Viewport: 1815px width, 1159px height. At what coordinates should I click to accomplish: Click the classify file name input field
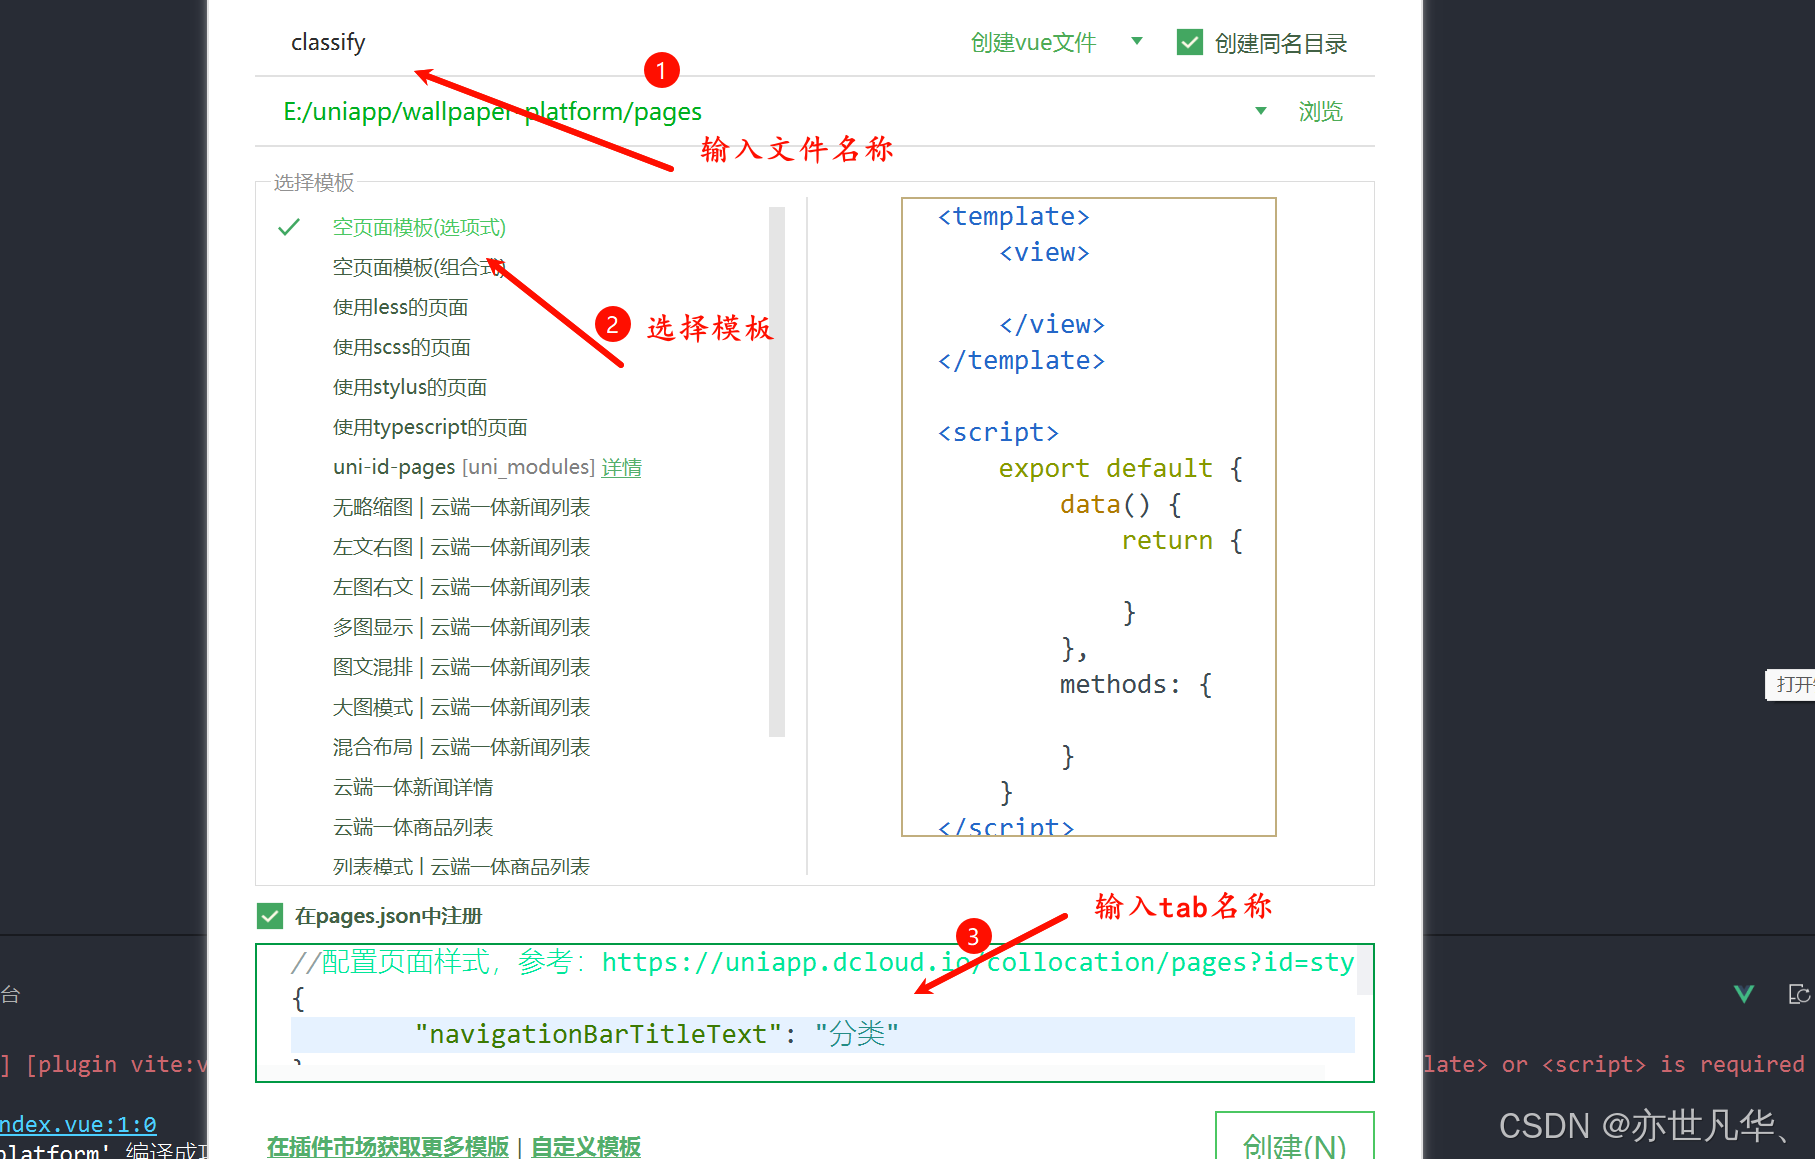(x=600, y=43)
